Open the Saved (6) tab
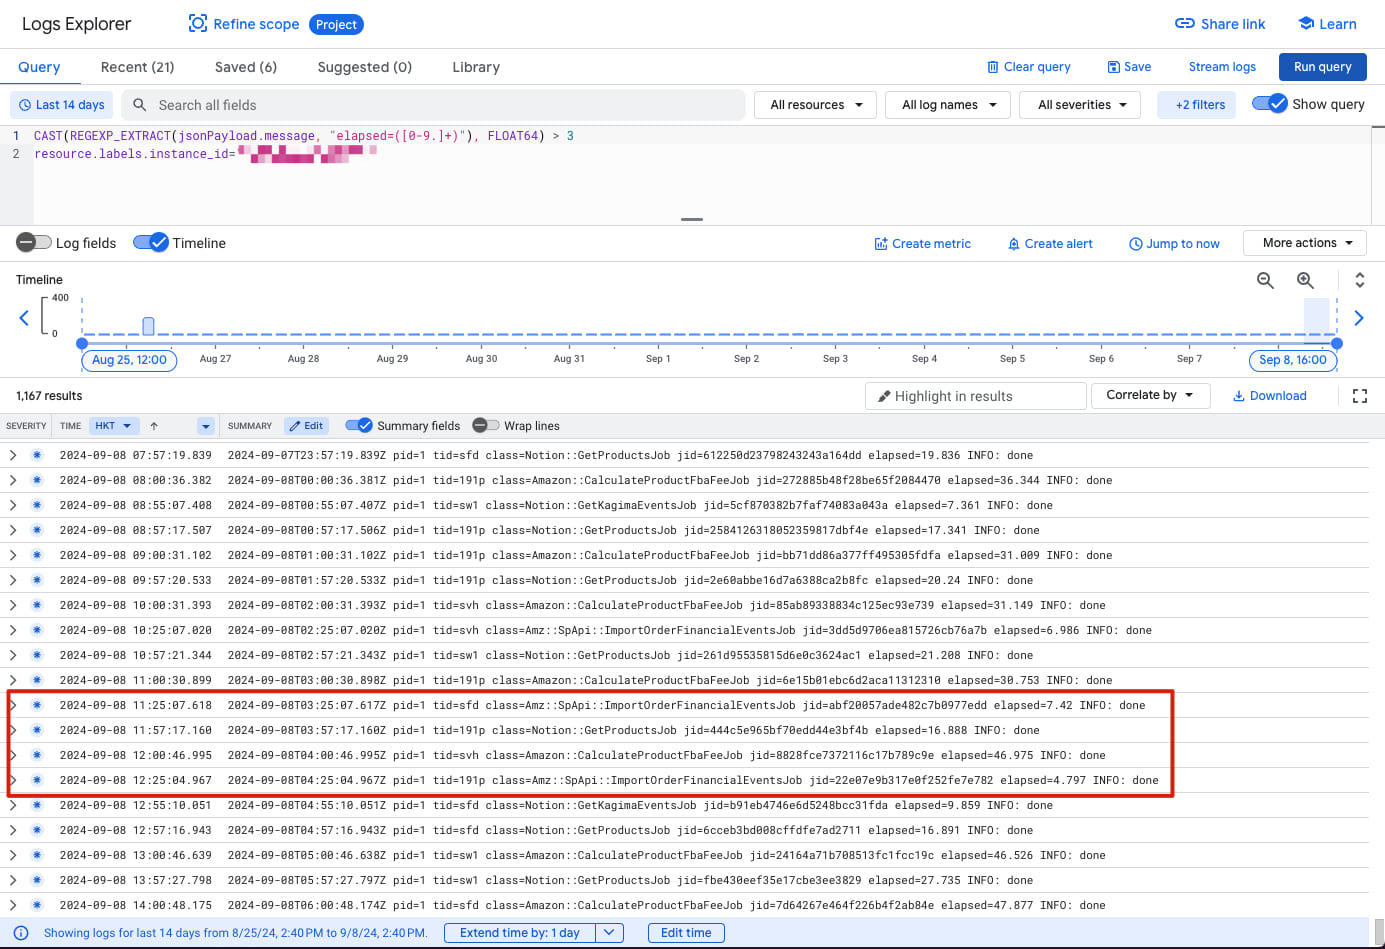The width and height of the screenshot is (1385, 949). (x=246, y=67)
